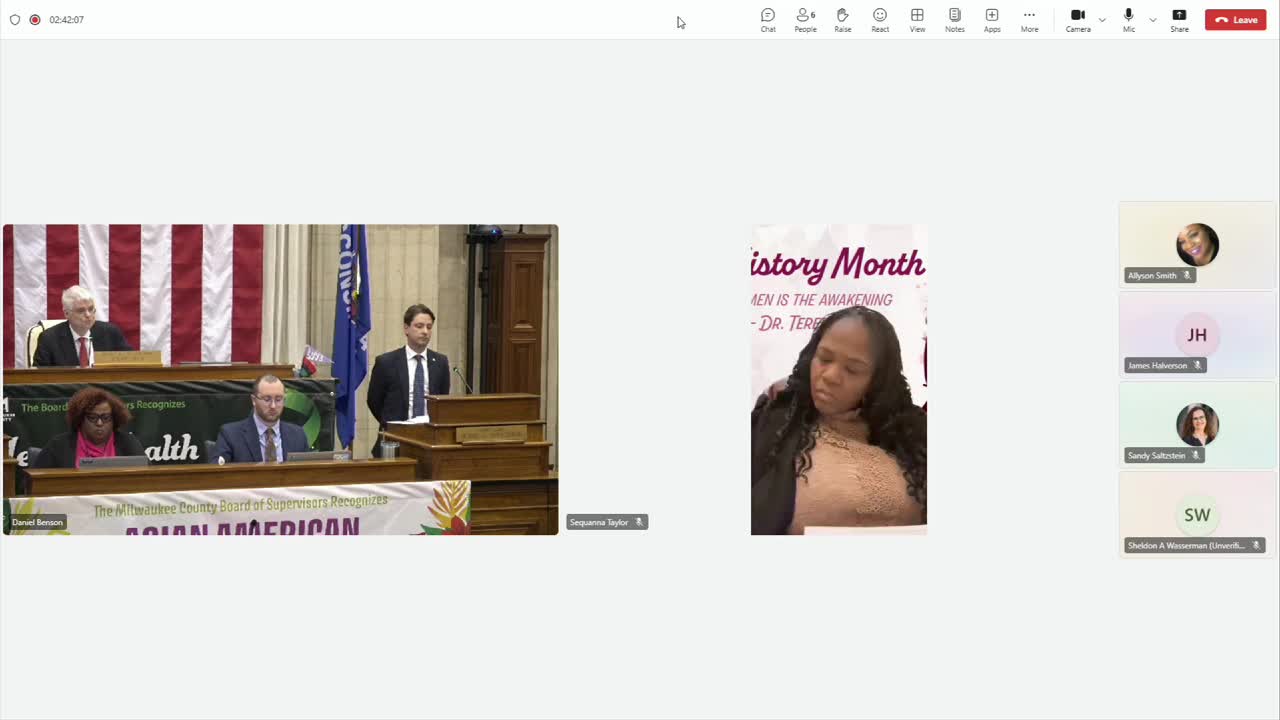Open the Chat panel

pyautogui.click(x=768, y=20)
